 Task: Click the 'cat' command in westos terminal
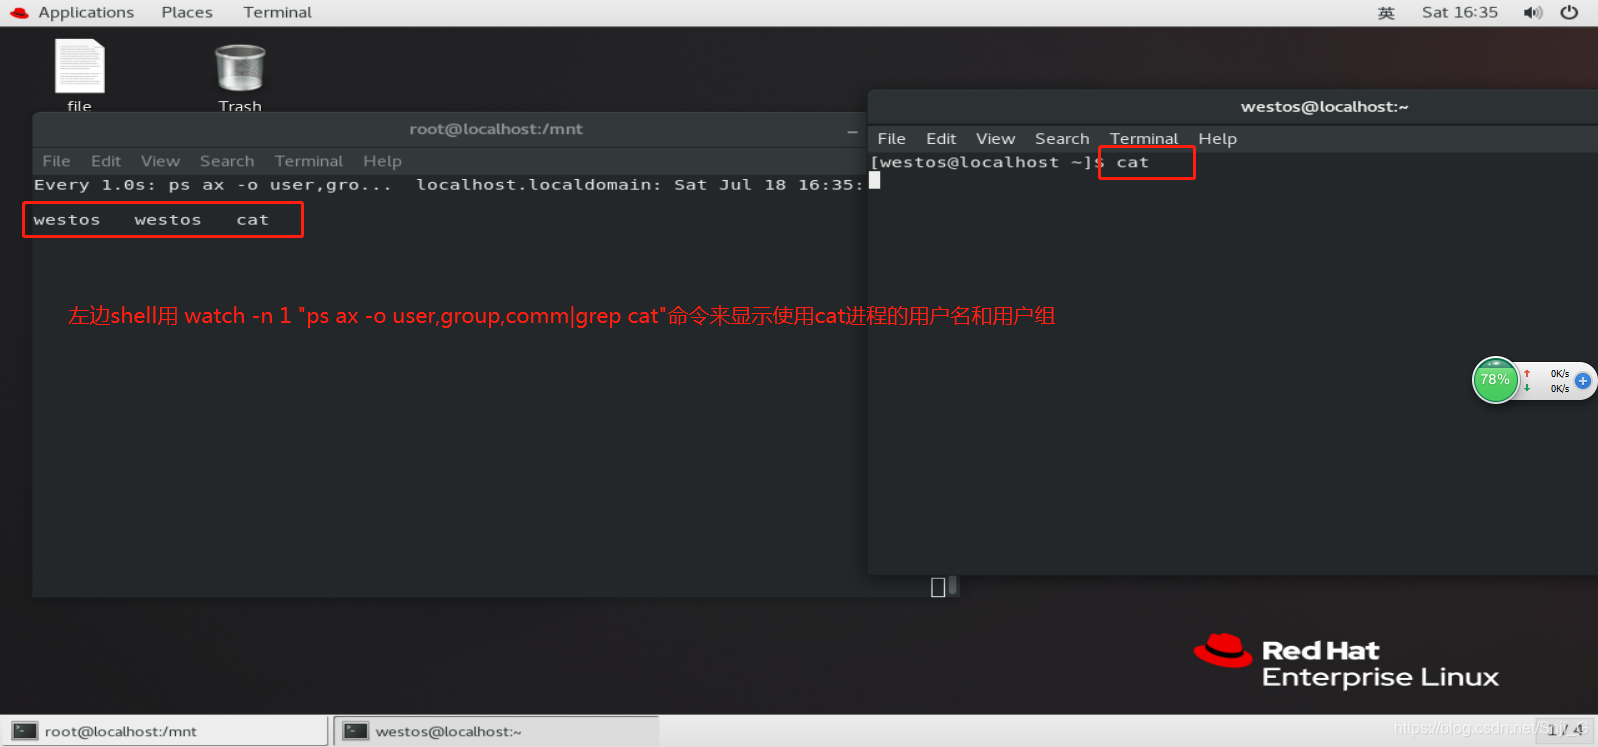point(1133,163)
